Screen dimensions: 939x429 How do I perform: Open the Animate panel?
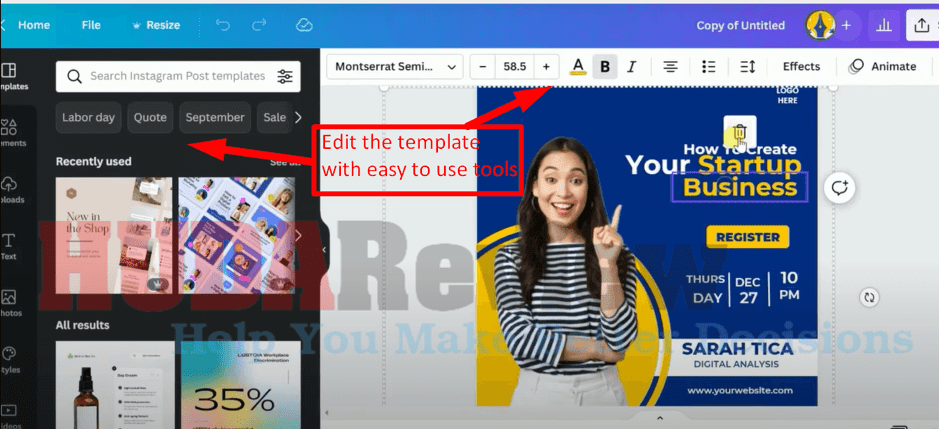pyautogui.click(x=883, y=67)
